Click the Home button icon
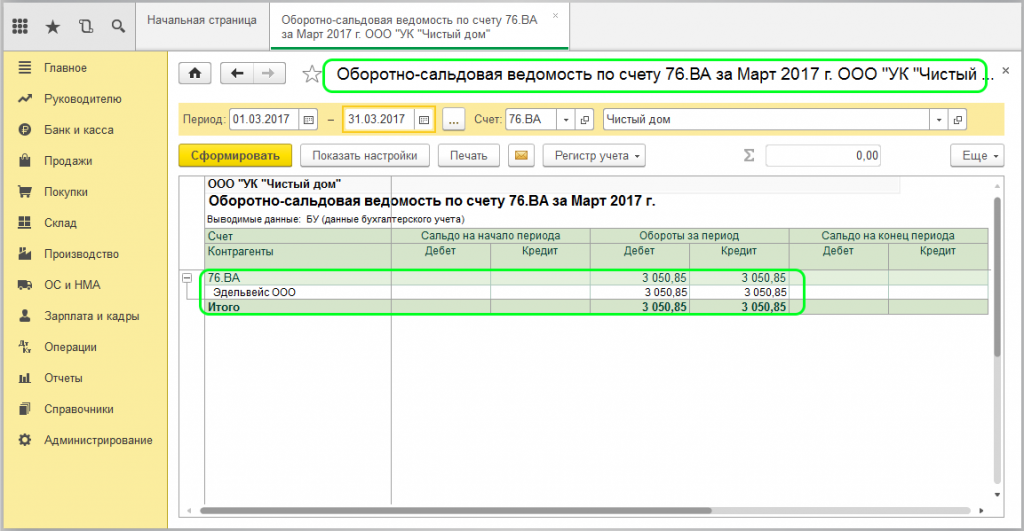The width and height of the screenshot is (1024, 531). click(195, 73)
